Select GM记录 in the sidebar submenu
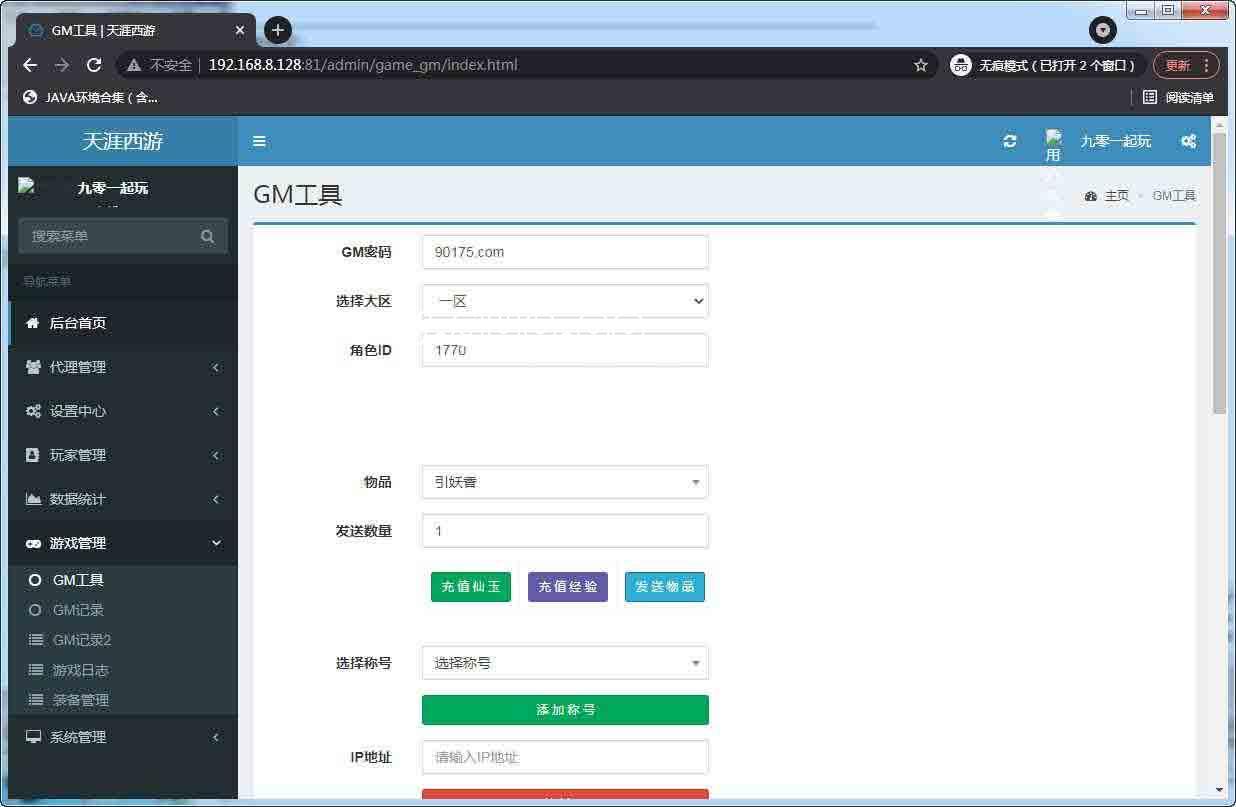This screenshot has width=1236, height=807. click(78, 610)
